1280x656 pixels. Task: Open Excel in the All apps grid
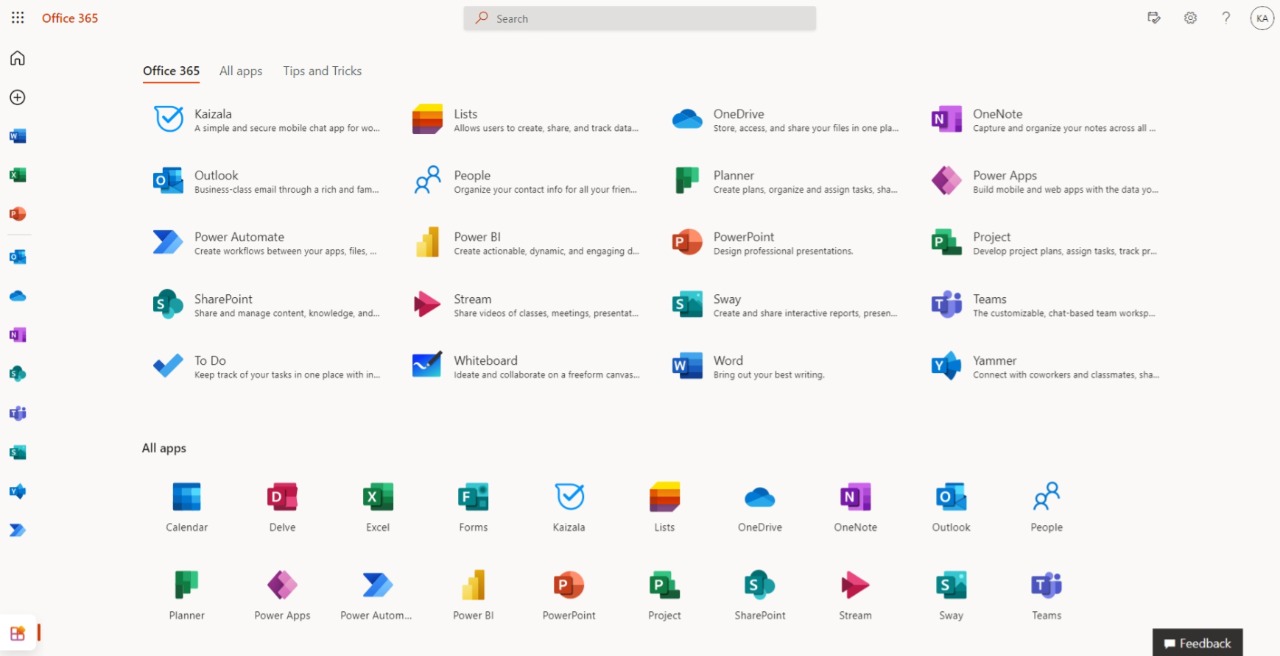click(x=378, y=507)
